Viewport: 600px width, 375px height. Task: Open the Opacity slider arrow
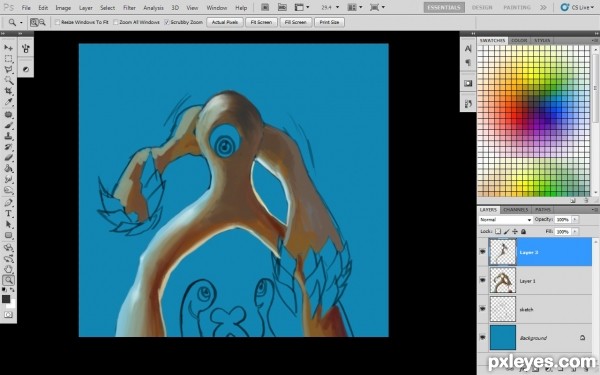coord(575,220)
